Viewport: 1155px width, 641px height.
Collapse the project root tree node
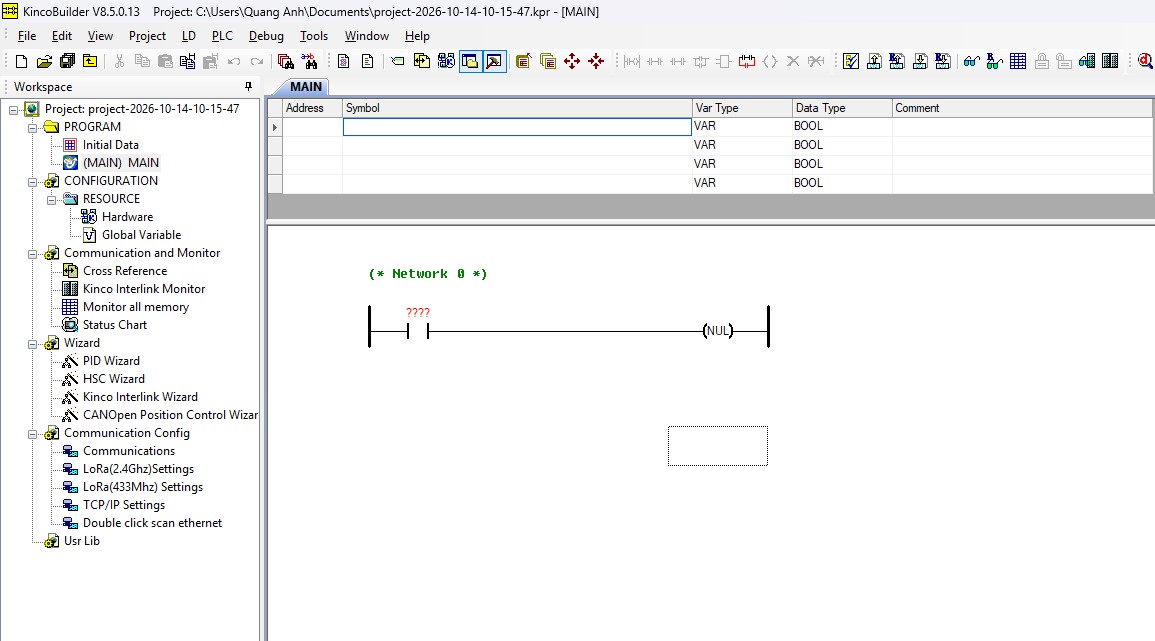point(13,109)
